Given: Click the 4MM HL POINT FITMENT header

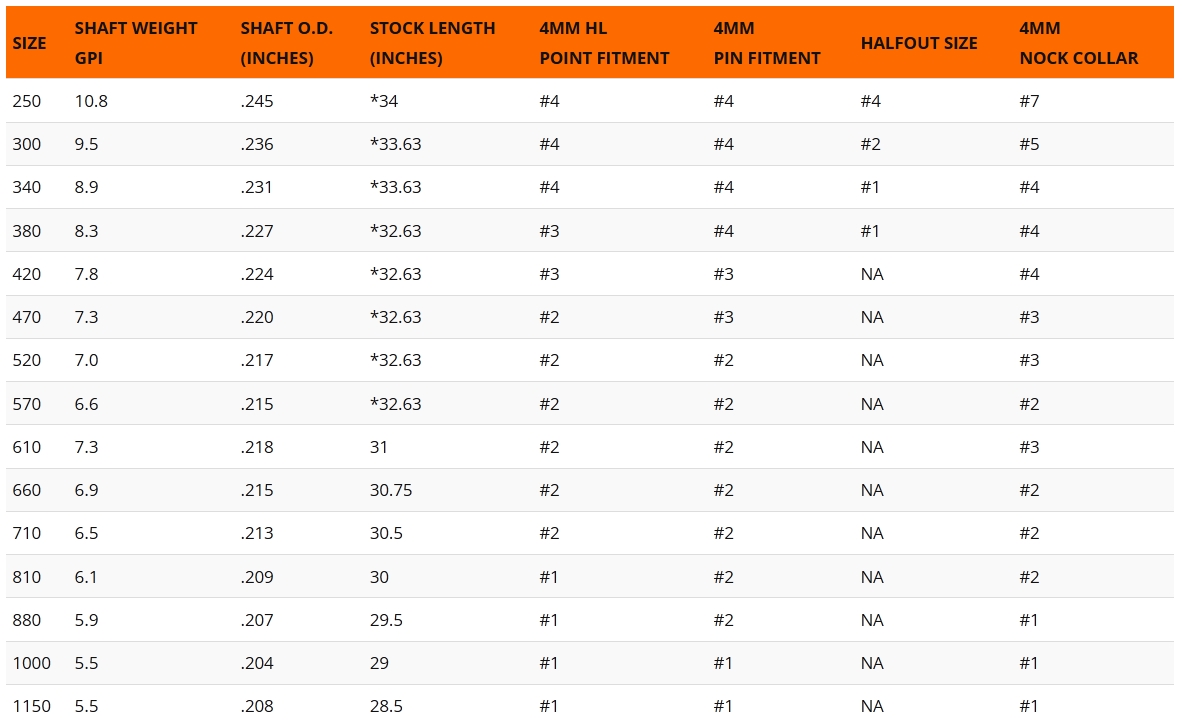Looking at the screenshot, I should tap(604, 43).
